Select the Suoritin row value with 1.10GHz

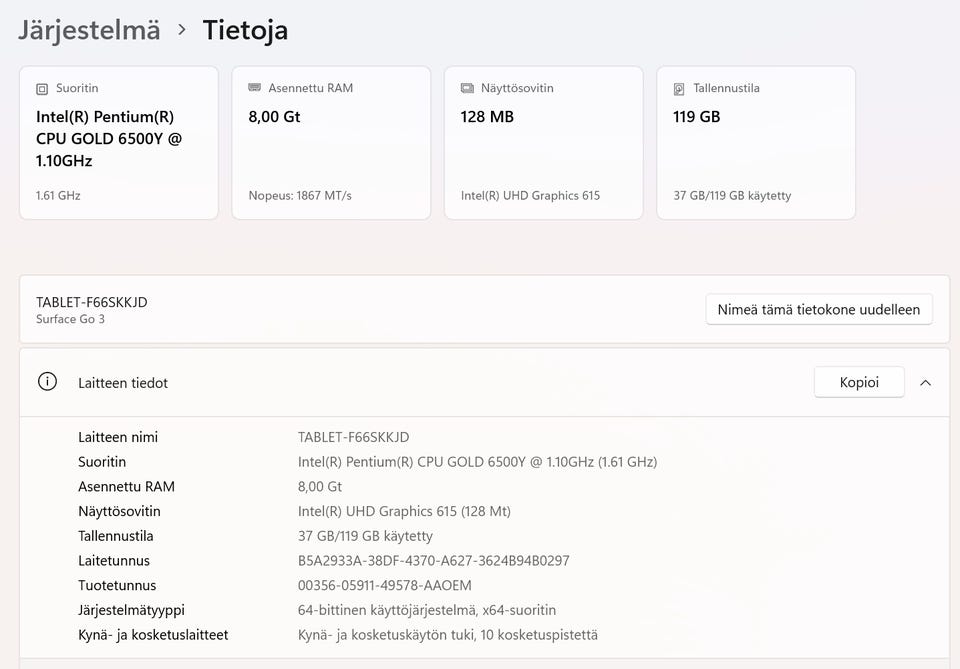(478, 462)
